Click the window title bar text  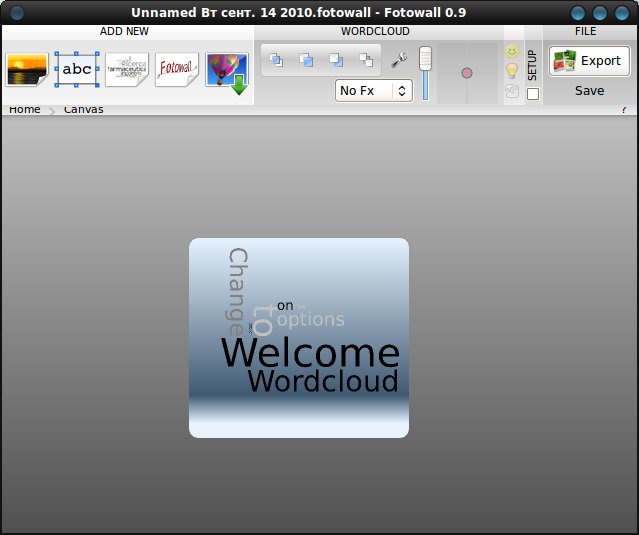(298, 13)
